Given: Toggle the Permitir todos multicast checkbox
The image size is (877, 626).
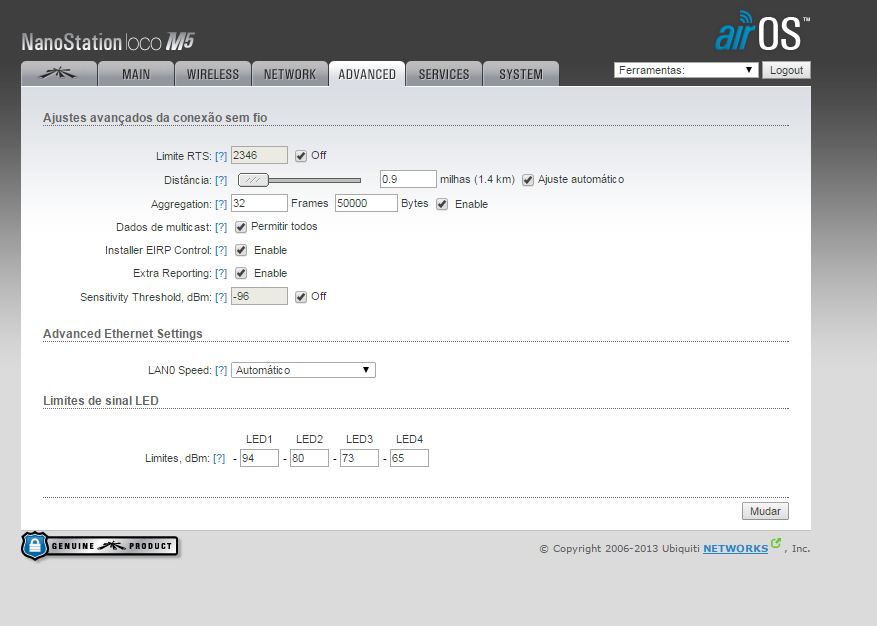Looking at the screenshot, I should pos(241,227).
